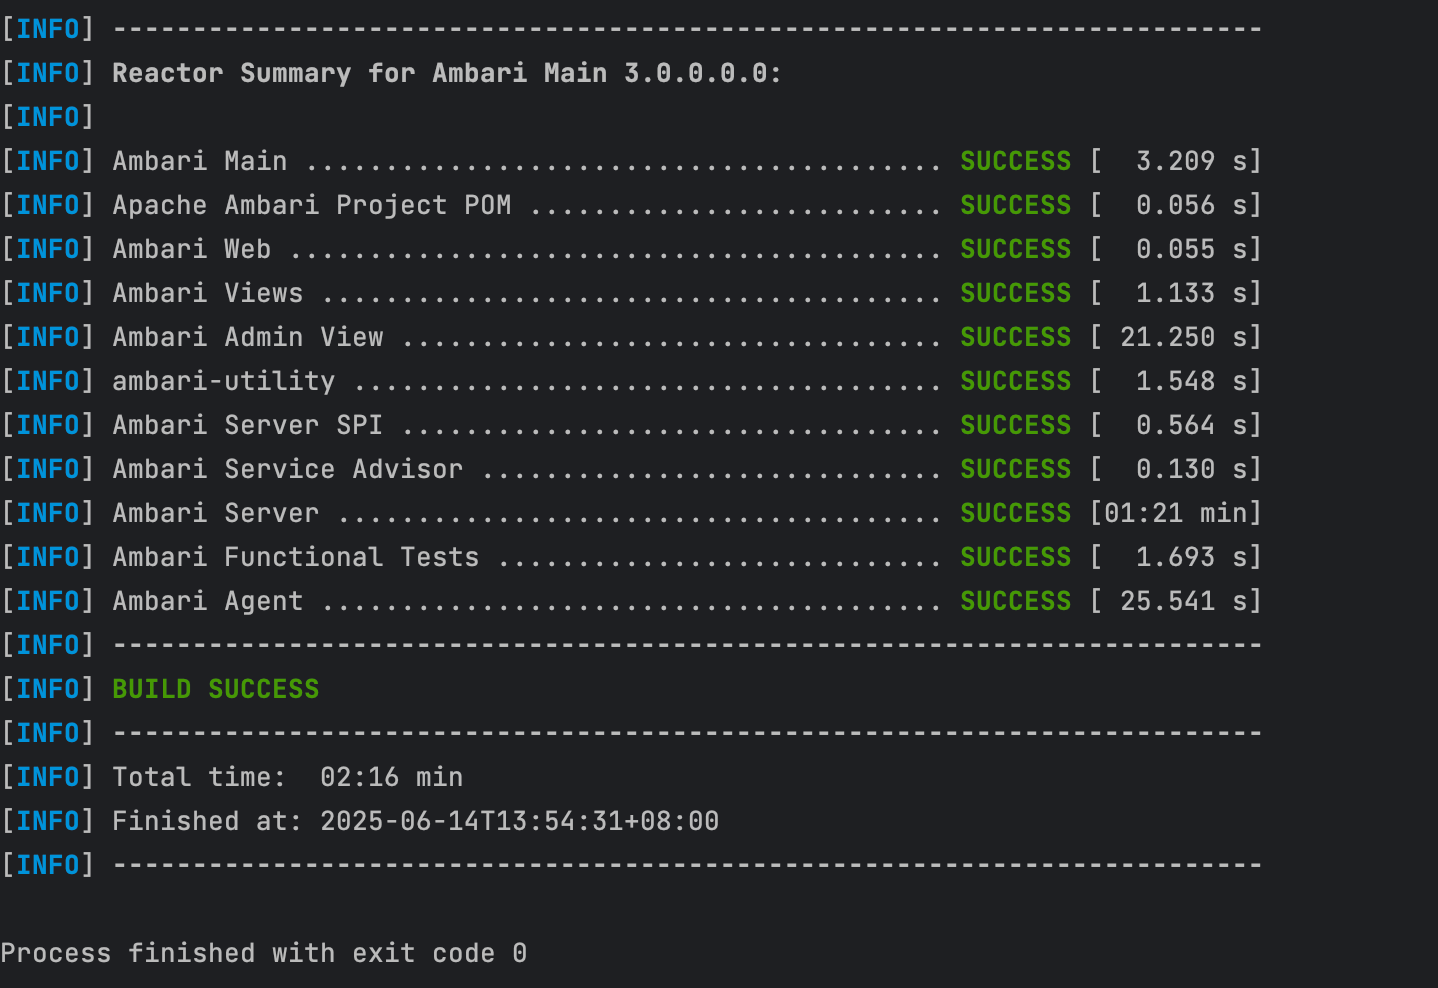Viewport: 1438px width, 988px height.
Task: Select the 'Ambari Service Advisor' module name
Action: pyautogui.click(x=288, y=469)
